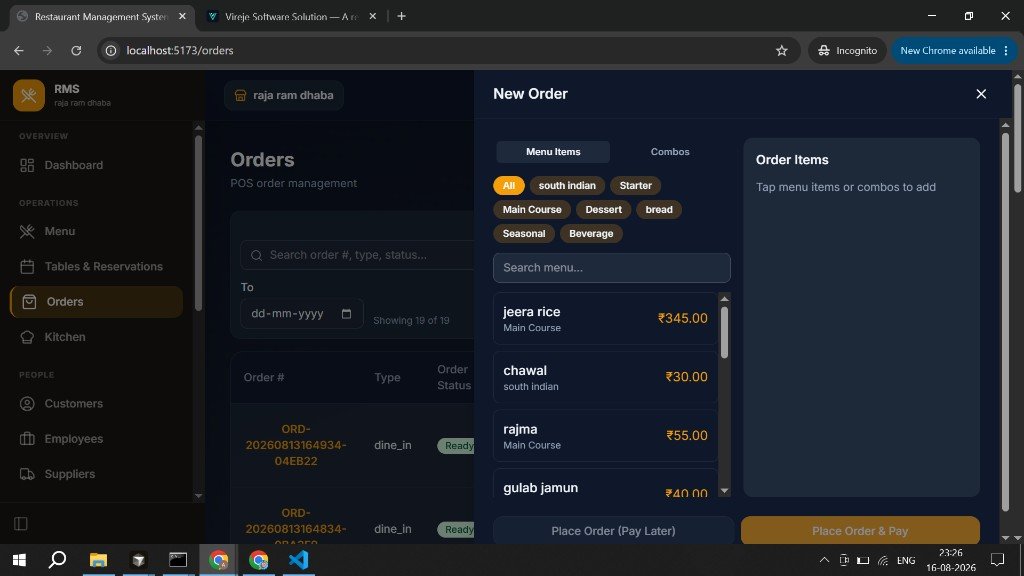Click Place Order & Pay button
Screen dimensions: 1024x576
(860, 530)
